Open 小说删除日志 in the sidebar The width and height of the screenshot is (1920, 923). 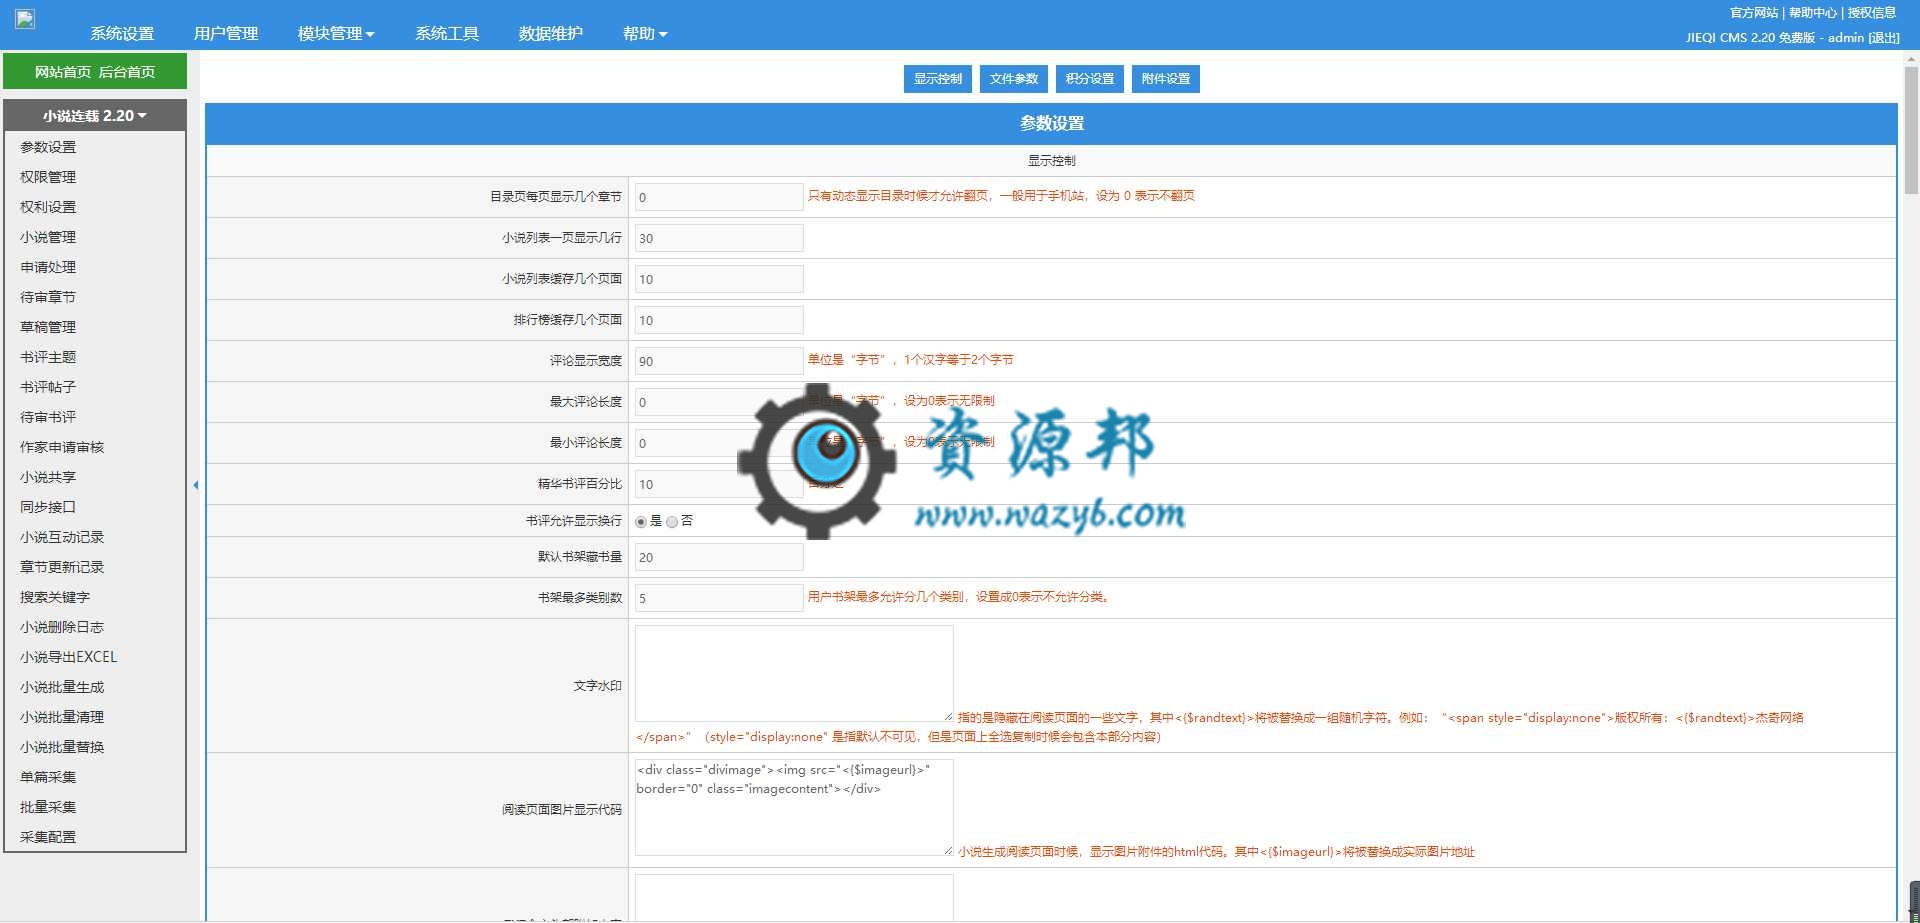click(62, 627)
